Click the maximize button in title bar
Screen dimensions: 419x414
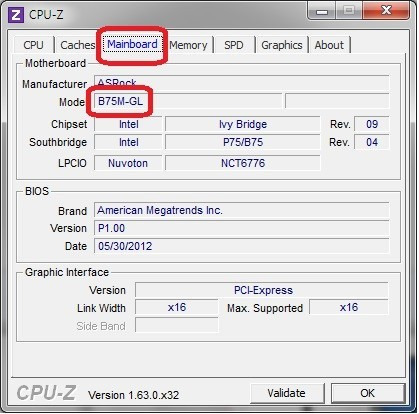pos(349,11)
